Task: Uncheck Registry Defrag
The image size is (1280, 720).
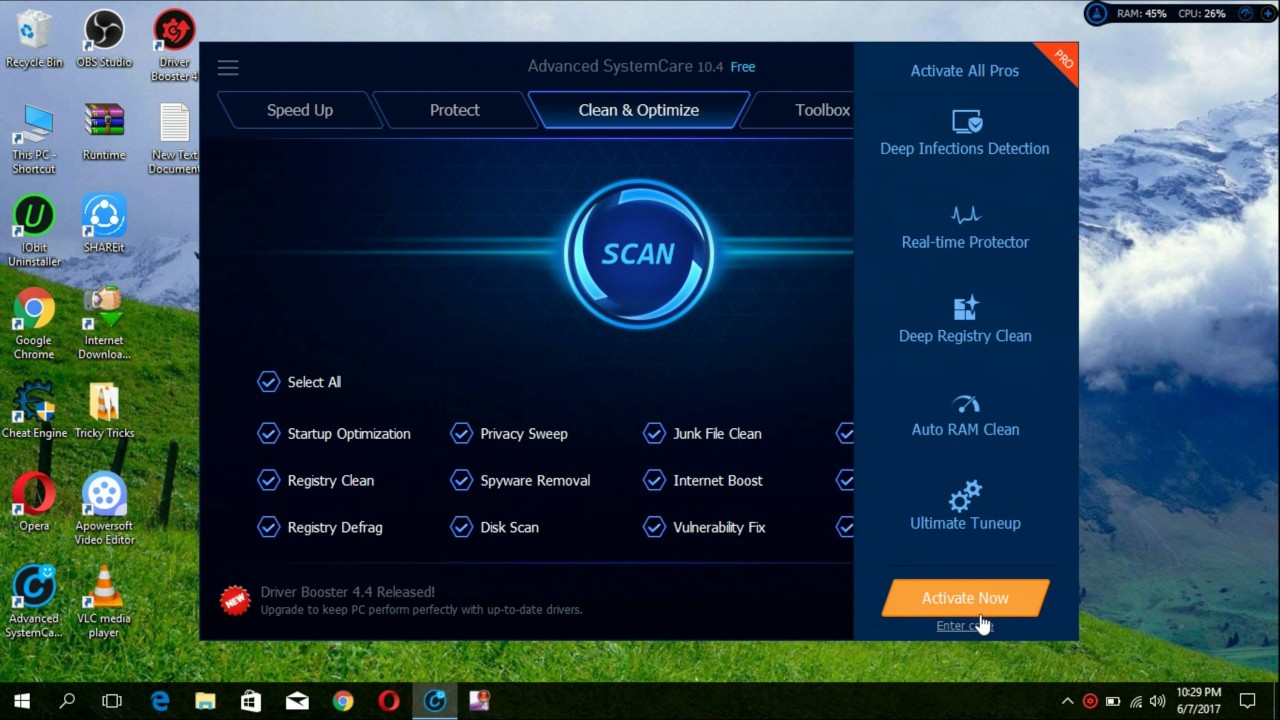Action: pos(268,527)
